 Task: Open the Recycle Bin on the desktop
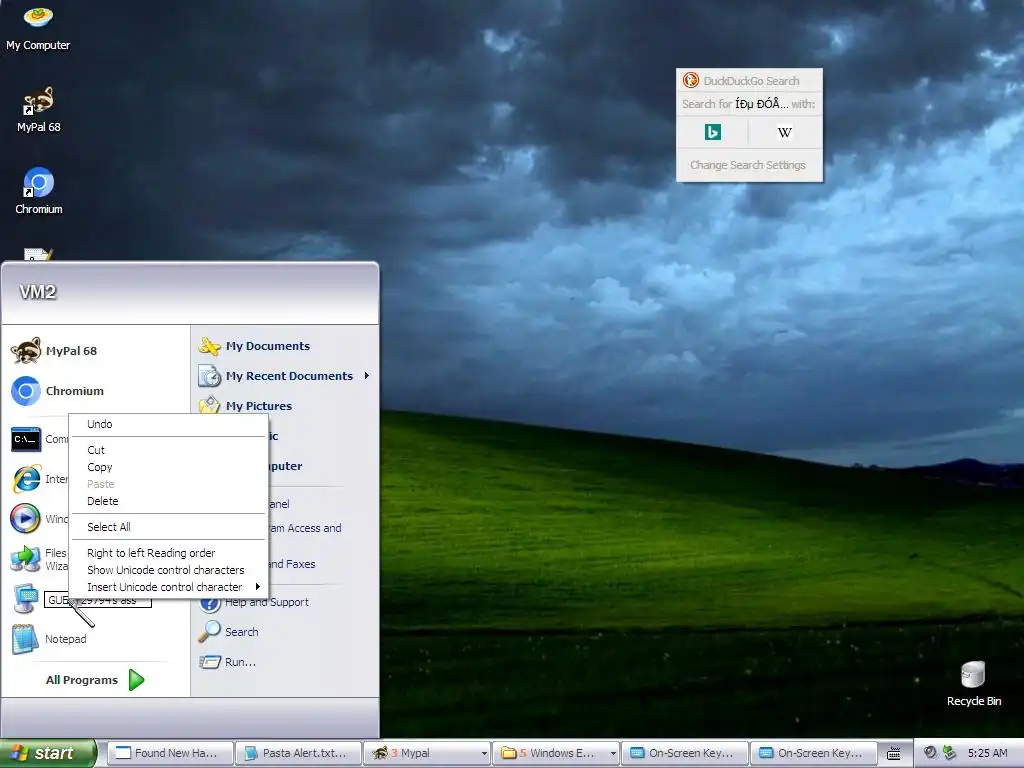point(973,684)
